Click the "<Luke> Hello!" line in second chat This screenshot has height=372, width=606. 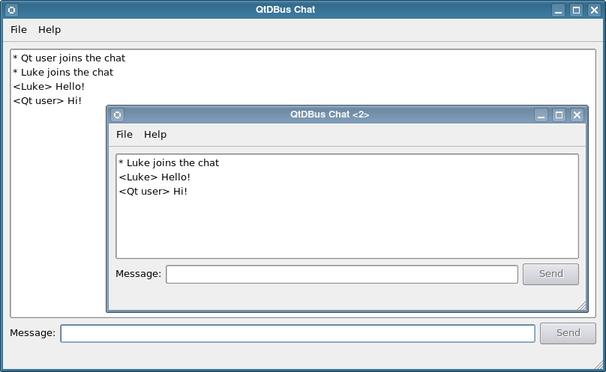pos(155,177)
